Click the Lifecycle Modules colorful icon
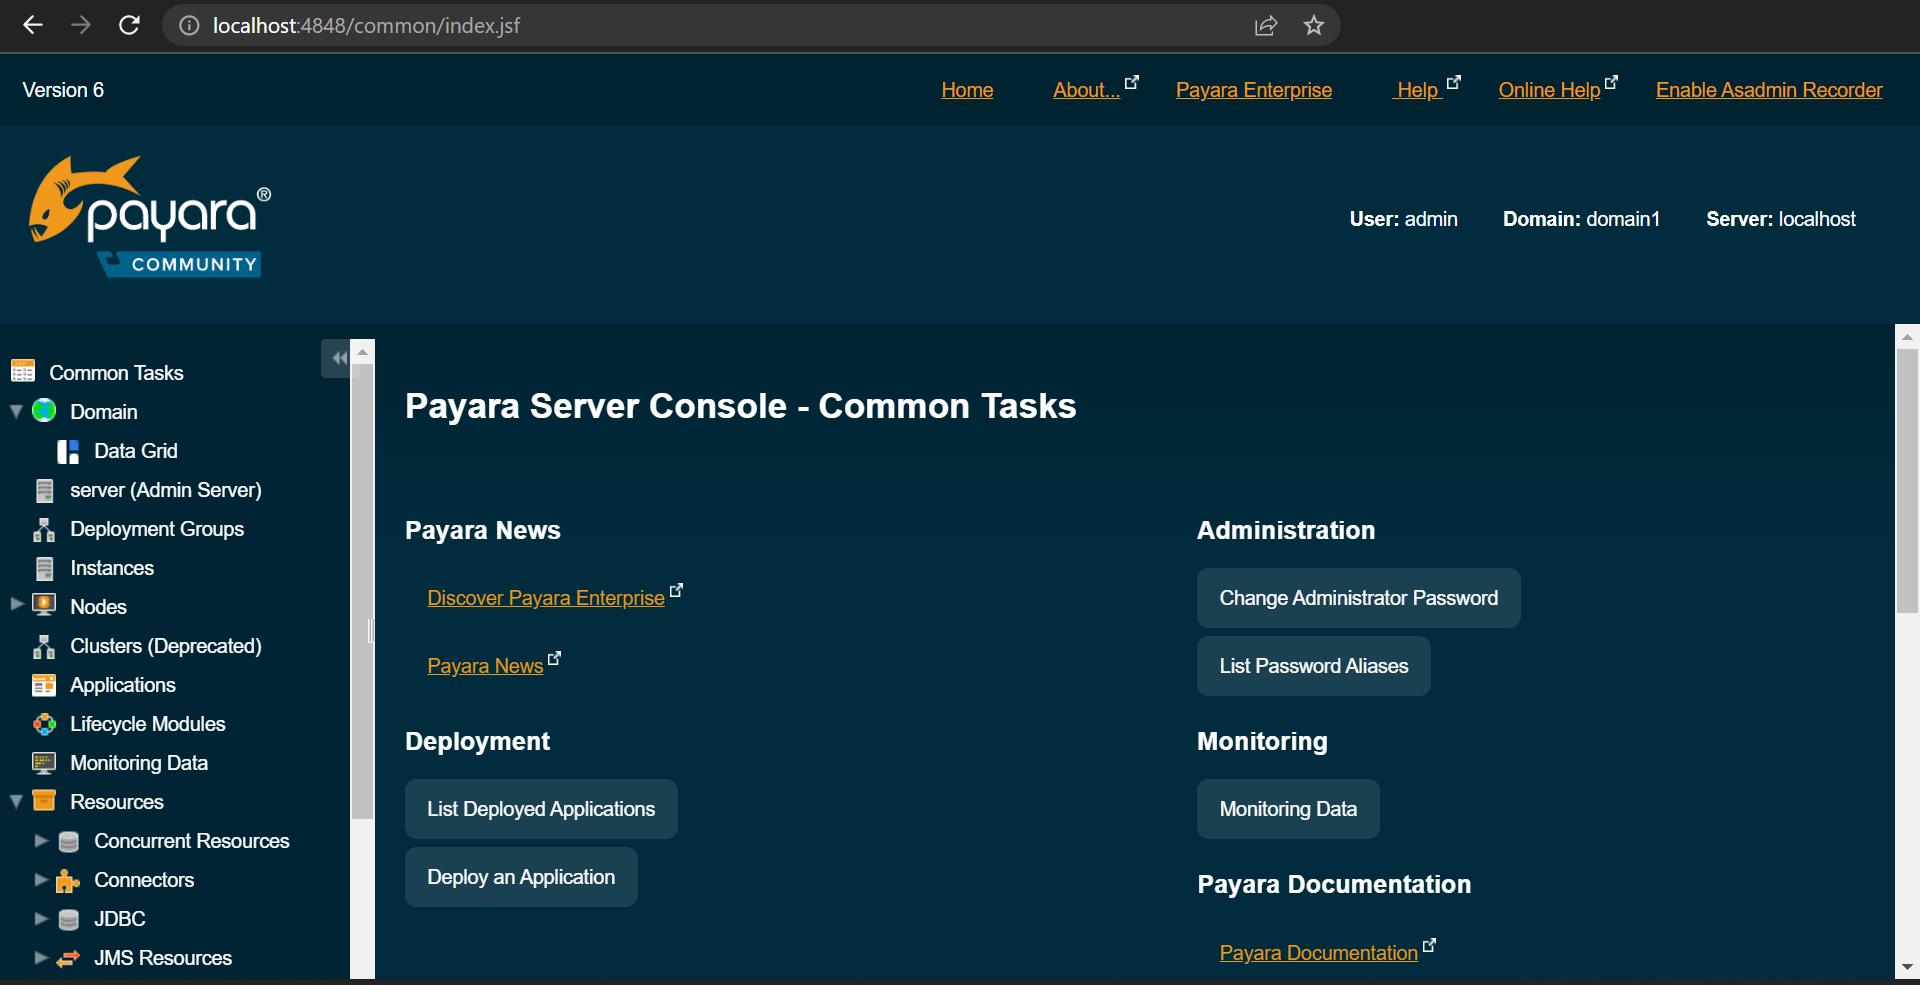This screenshot has width=1920, height=1008. click(x=44, y=724)
